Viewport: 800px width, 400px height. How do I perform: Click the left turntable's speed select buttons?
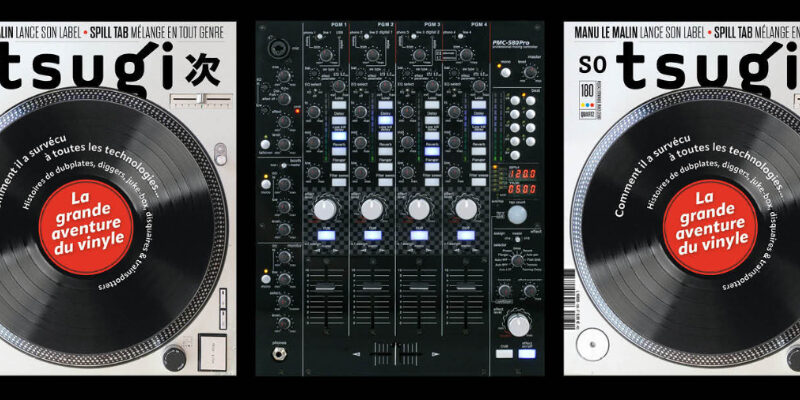(223, 311)
